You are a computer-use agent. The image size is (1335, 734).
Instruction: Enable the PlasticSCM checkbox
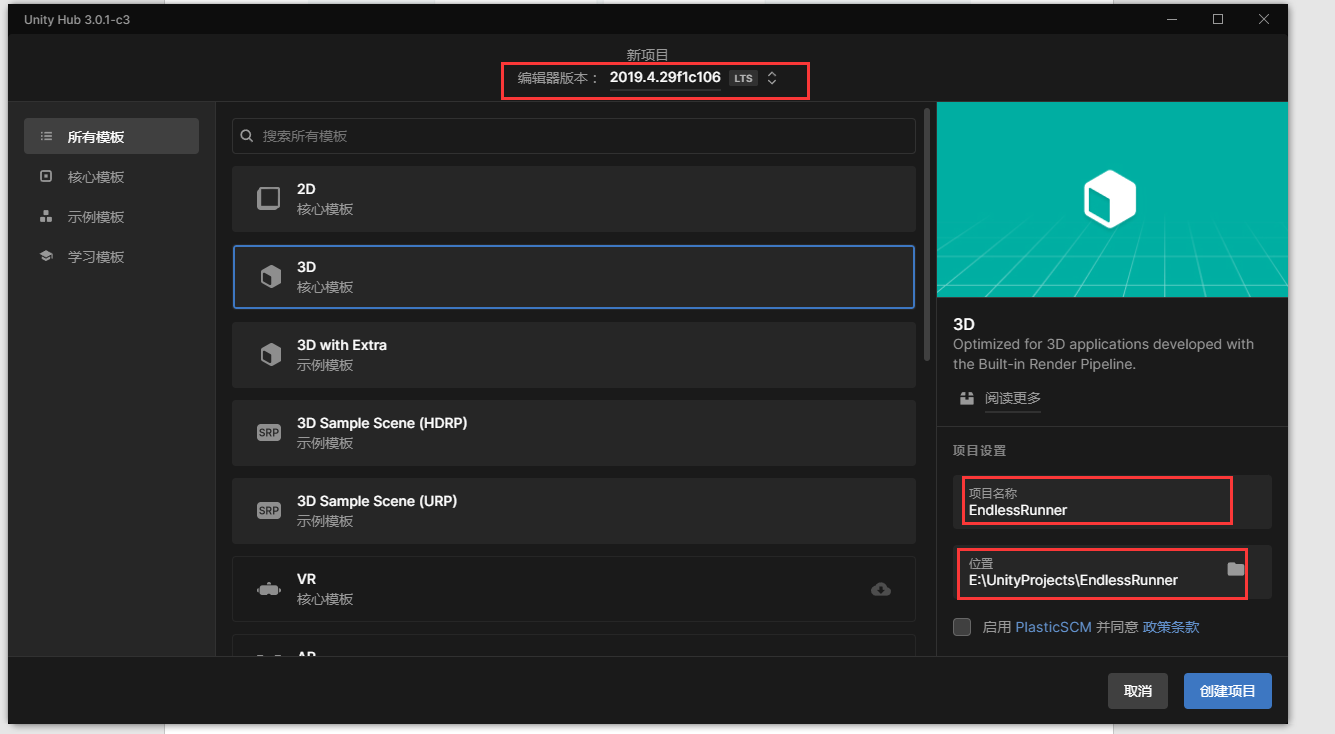[x=962, y=627]
